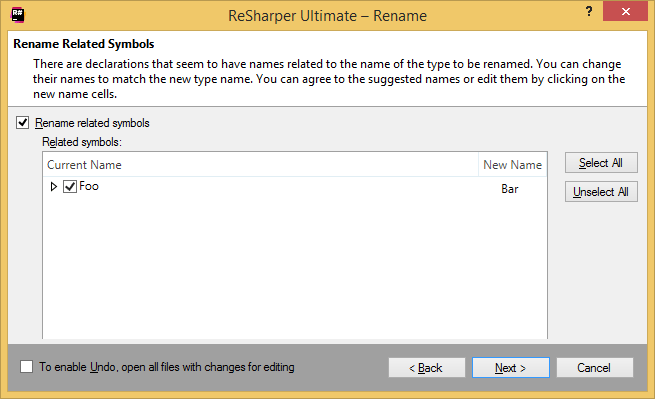Click the Unselect All button
This screenshot has height=399, width=655.
601,192
